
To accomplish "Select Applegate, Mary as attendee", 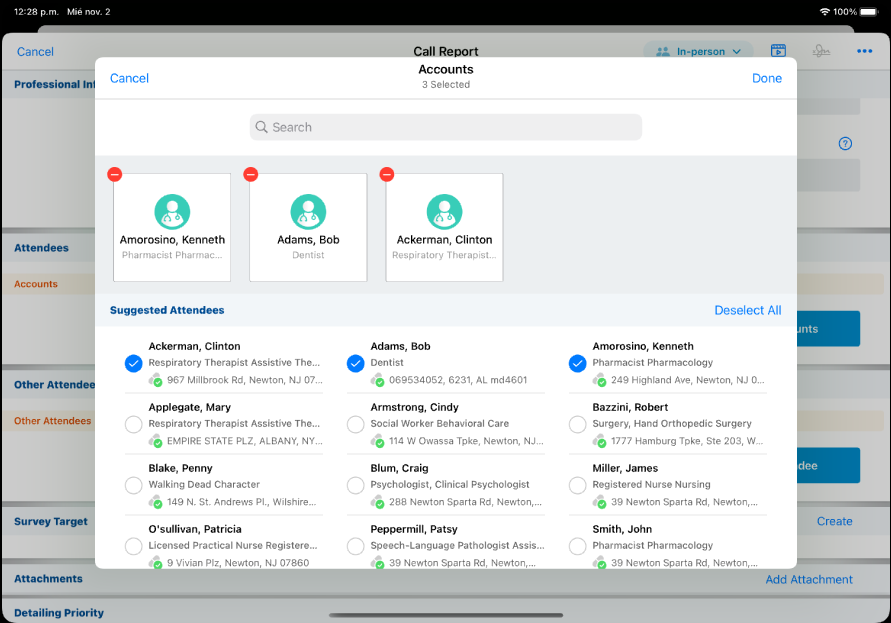I will coord(133,425).
